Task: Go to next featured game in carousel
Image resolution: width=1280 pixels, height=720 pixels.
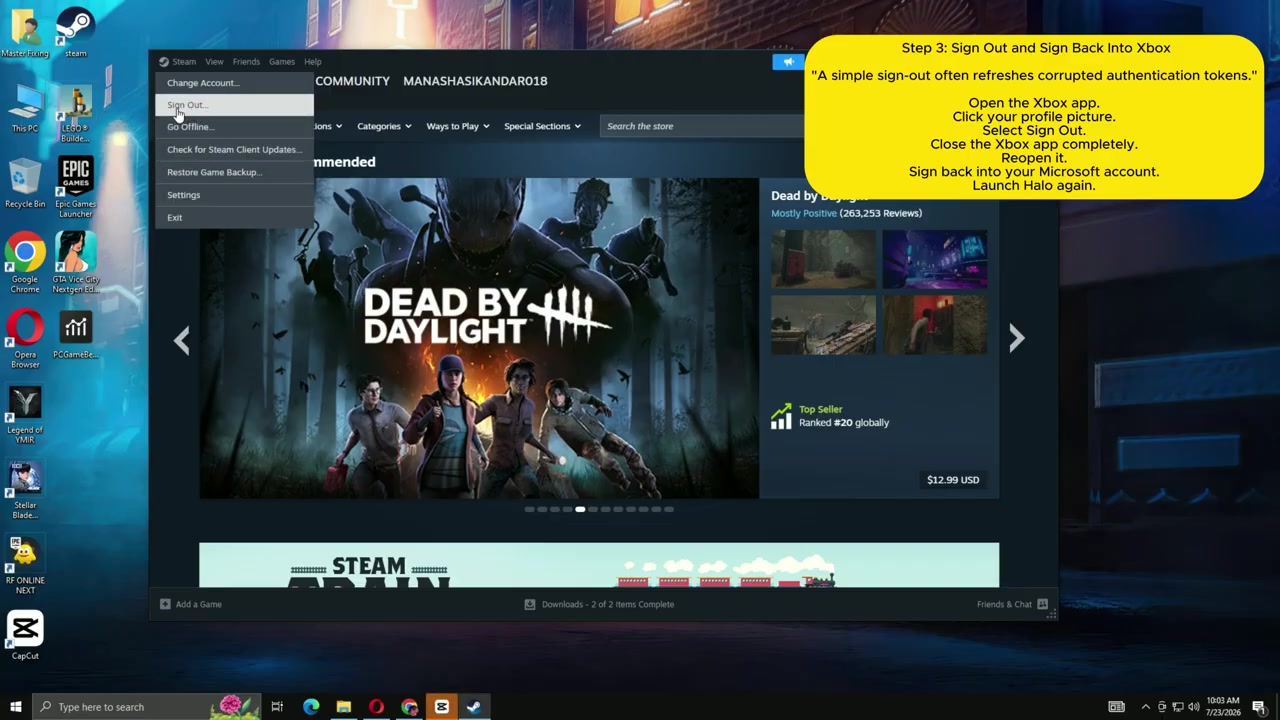Action: point(1016,339)
